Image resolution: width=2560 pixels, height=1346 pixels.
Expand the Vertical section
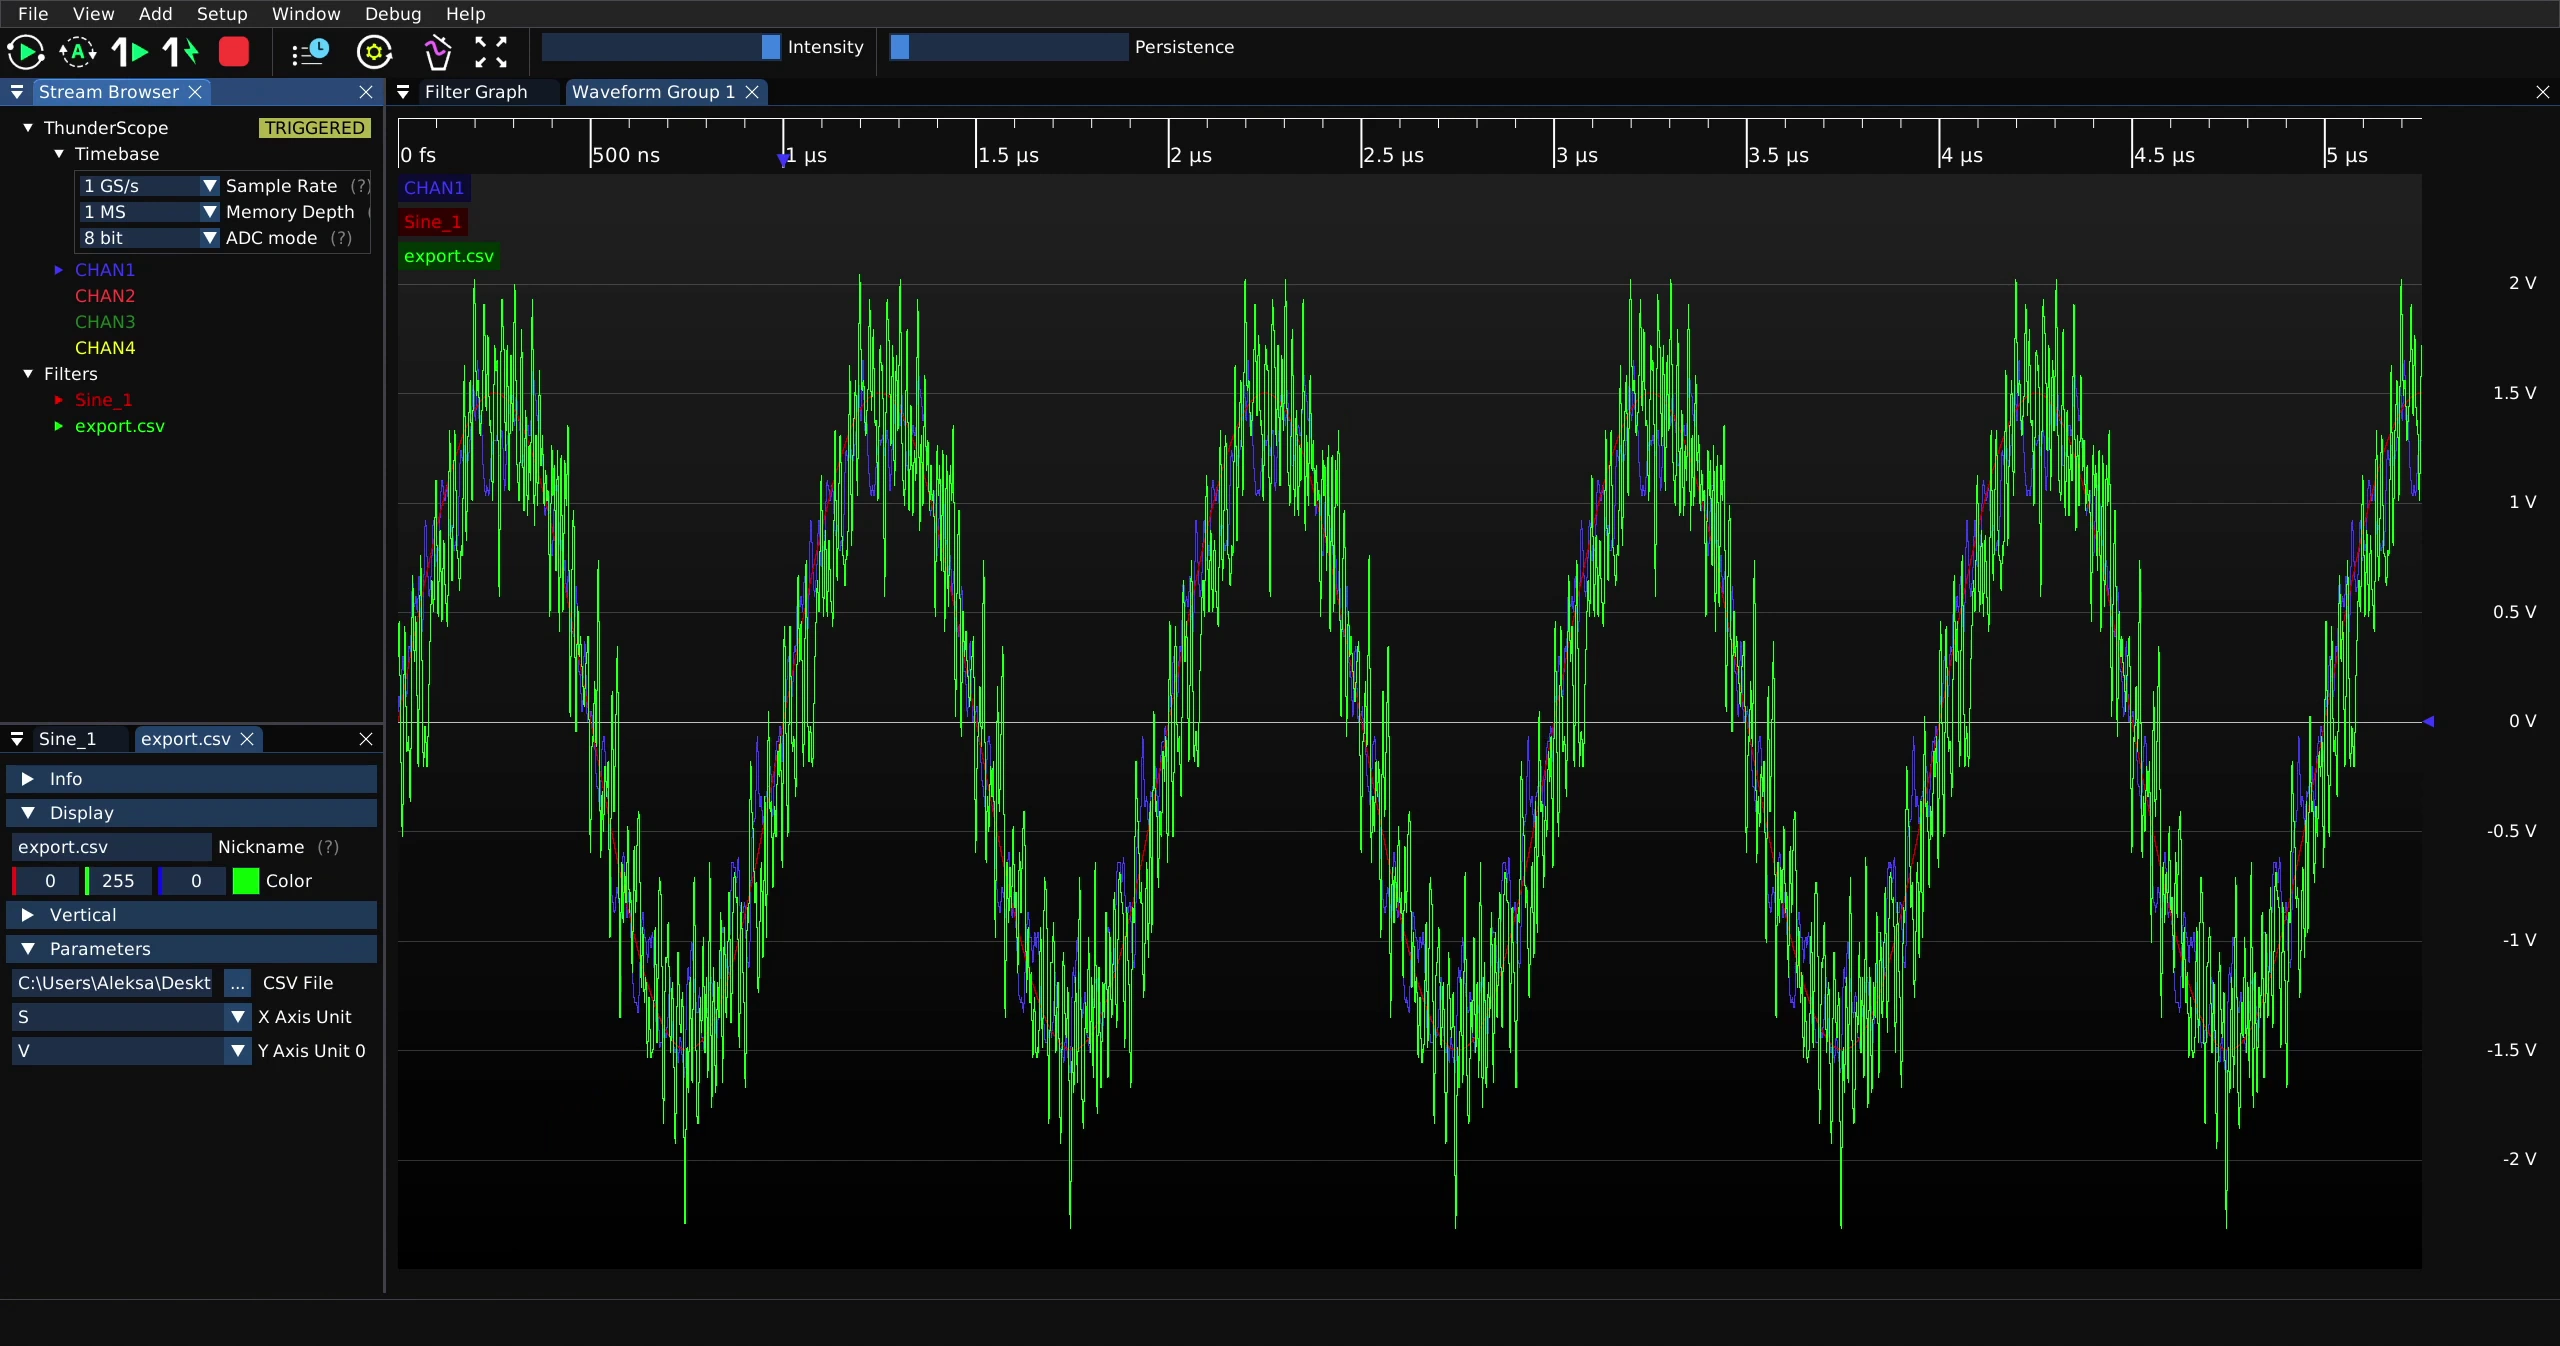[x=192, y=915]
